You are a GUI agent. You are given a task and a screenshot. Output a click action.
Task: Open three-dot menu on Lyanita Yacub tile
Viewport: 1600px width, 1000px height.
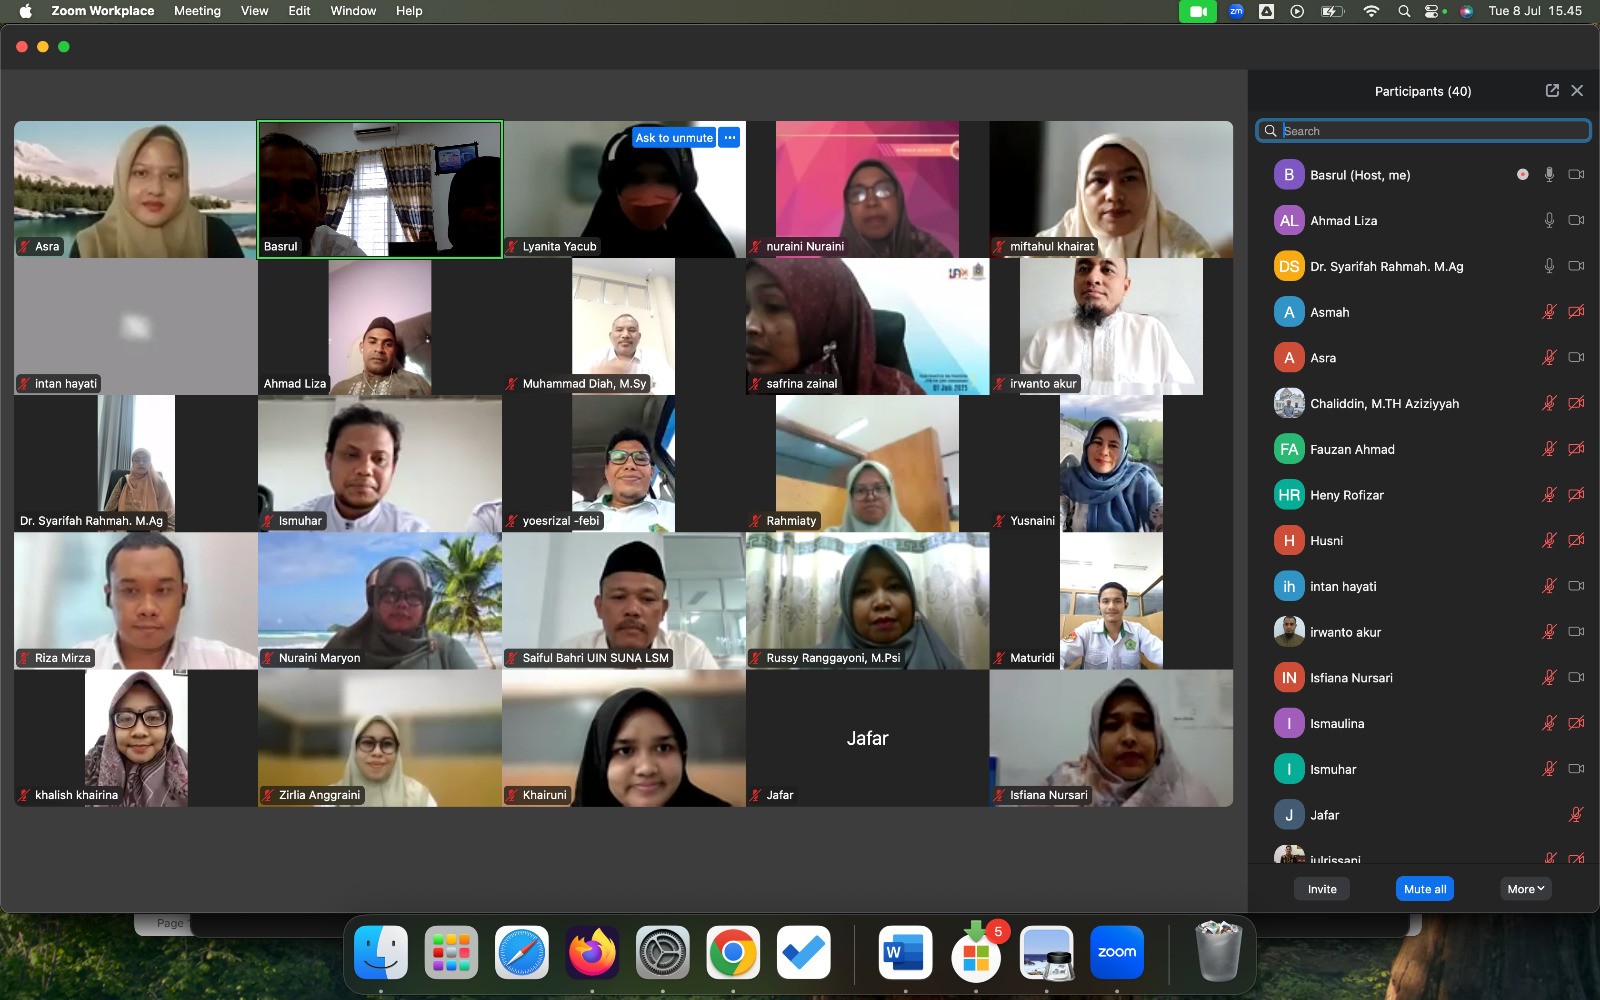click(730, 138)
